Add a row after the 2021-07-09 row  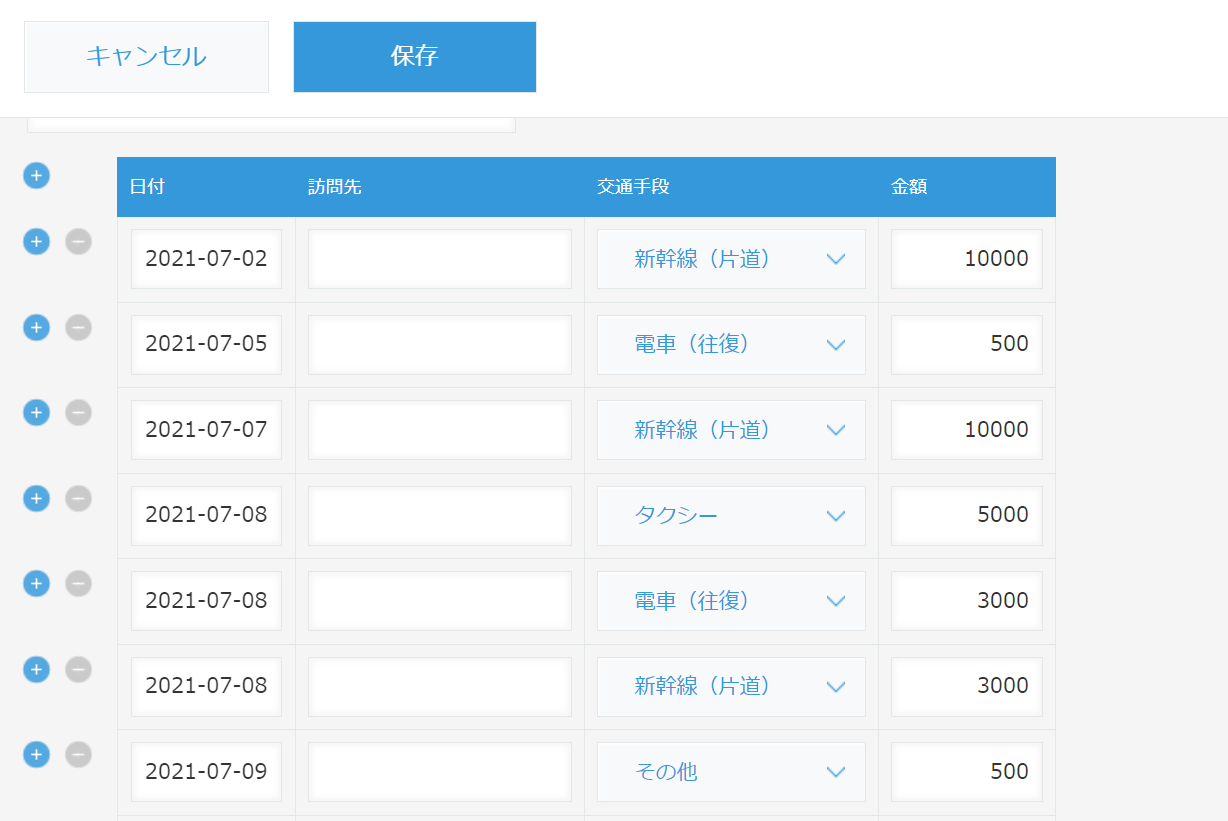pyautogui.click(x=36, y=754)
